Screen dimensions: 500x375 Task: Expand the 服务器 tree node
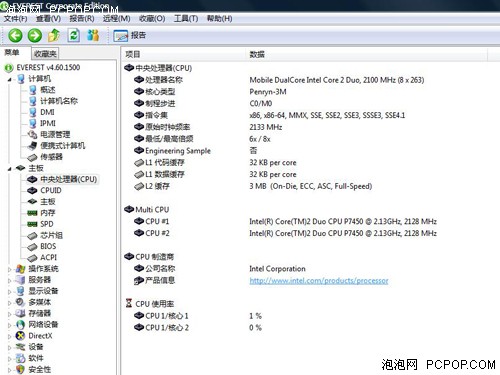[x=10, y=280]
